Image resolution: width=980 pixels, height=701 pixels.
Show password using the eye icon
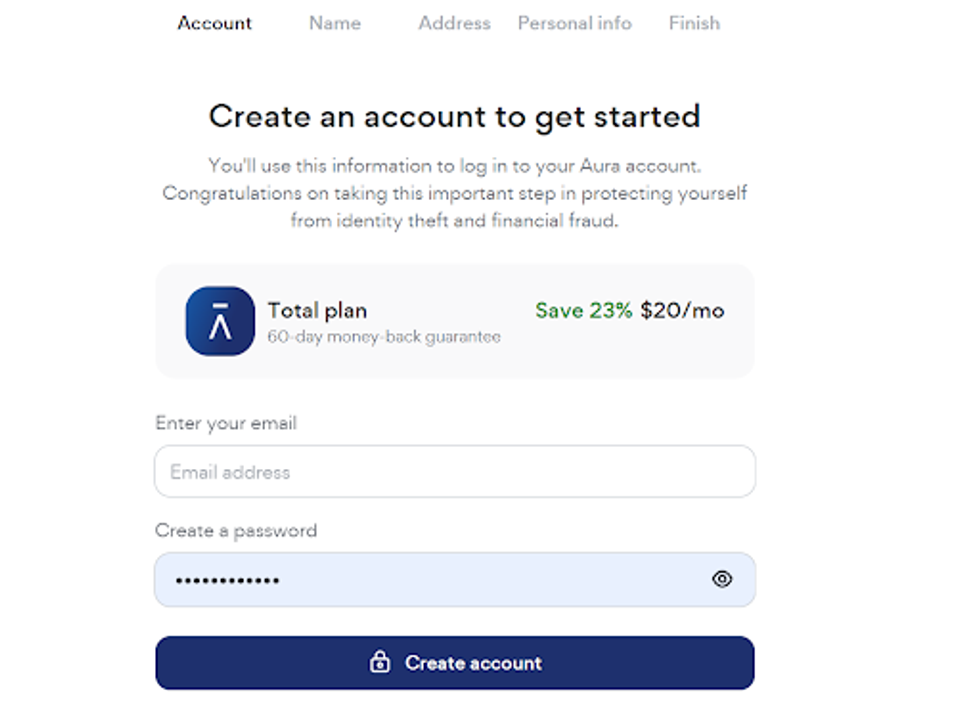click(722, 579)
